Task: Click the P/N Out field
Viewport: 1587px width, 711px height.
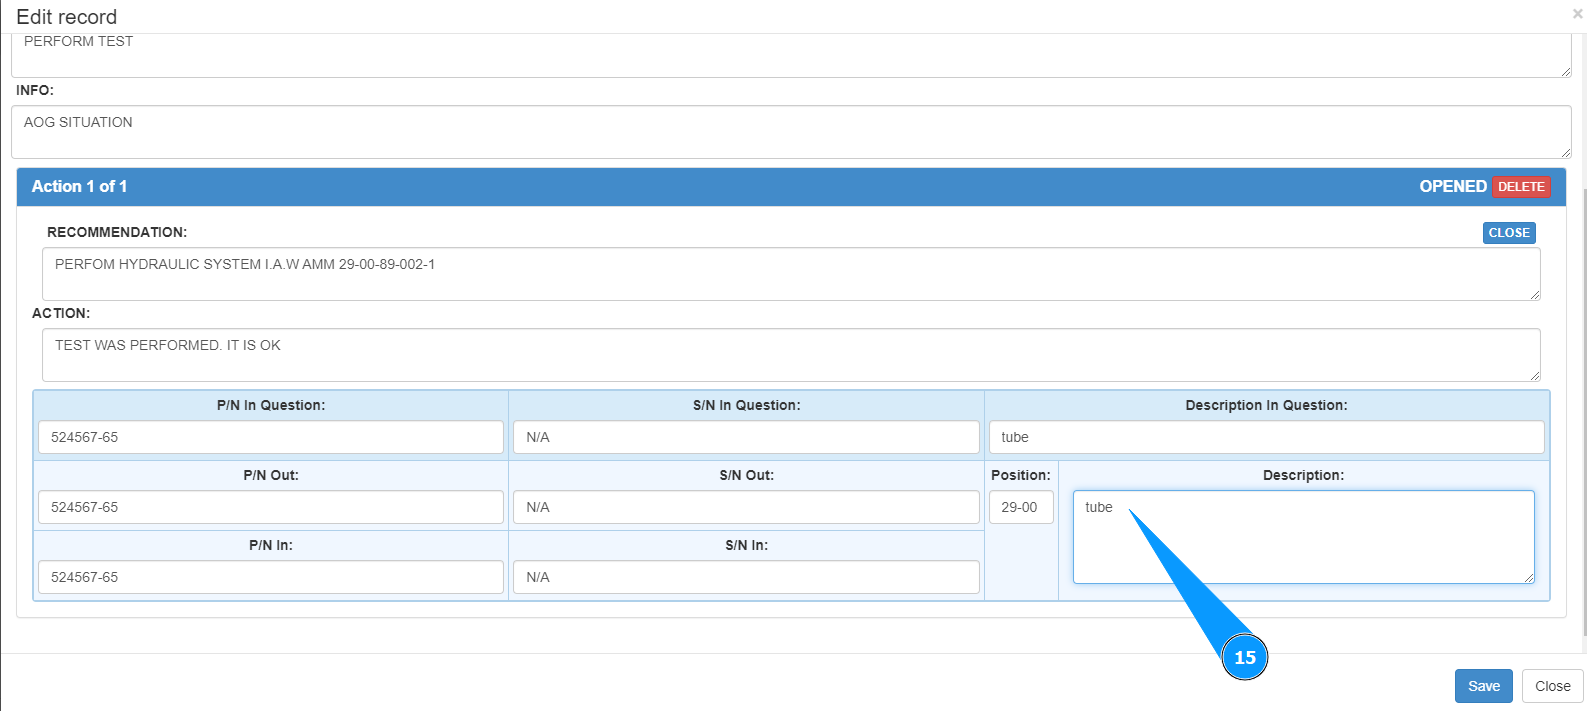Action: pos(271,507)
